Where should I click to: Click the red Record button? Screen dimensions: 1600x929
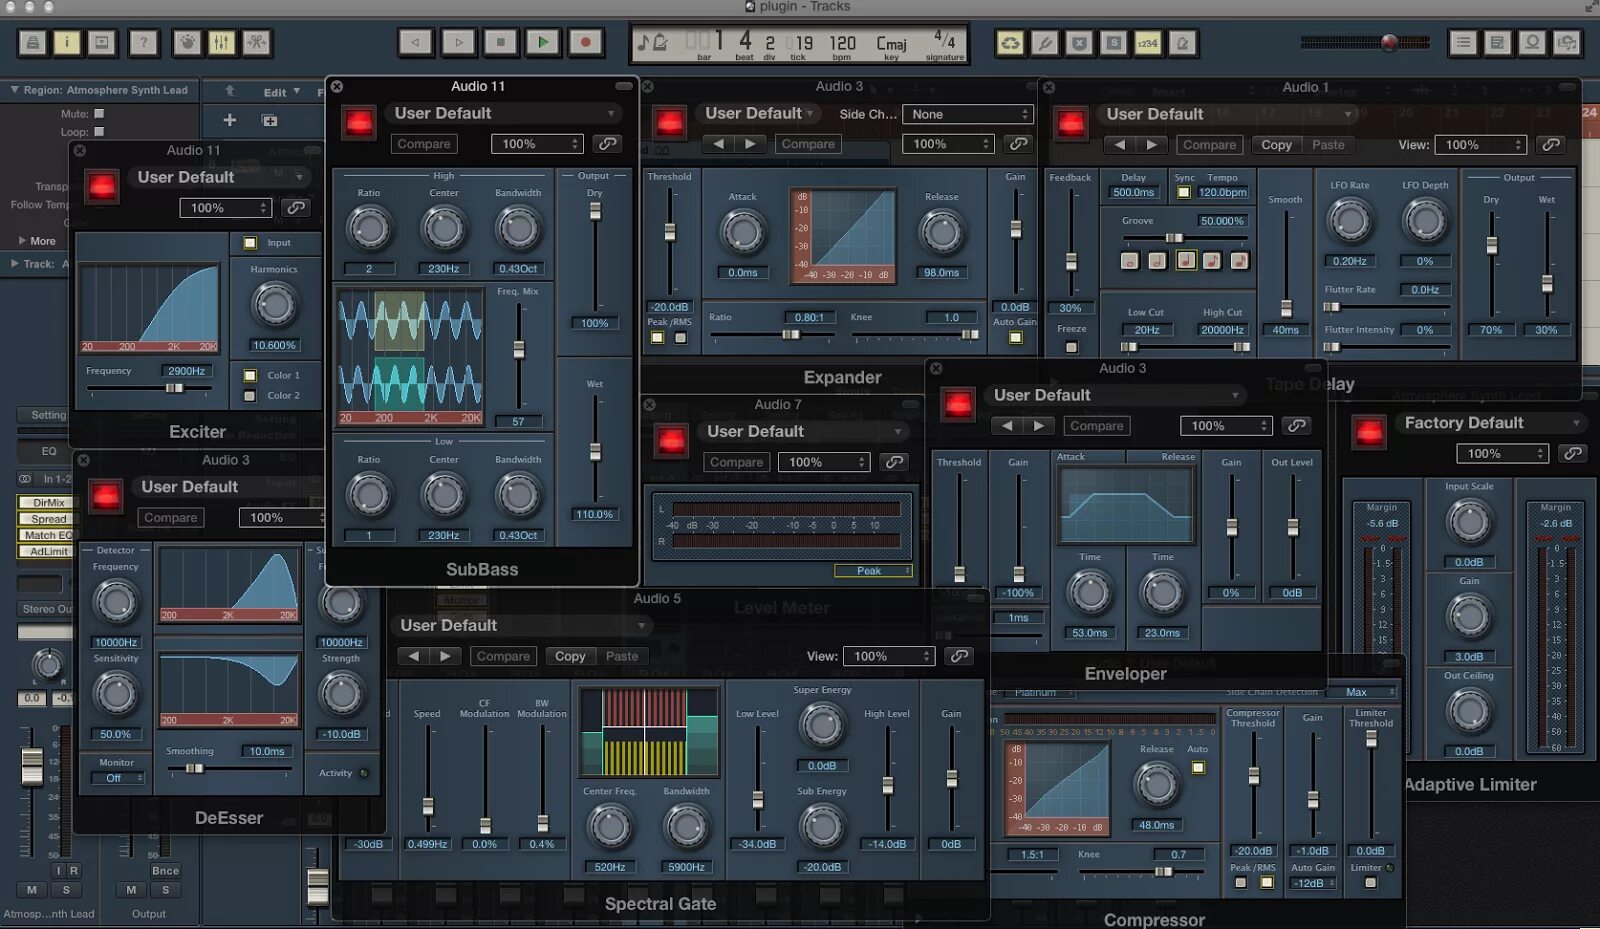click(x=586, y=42)
